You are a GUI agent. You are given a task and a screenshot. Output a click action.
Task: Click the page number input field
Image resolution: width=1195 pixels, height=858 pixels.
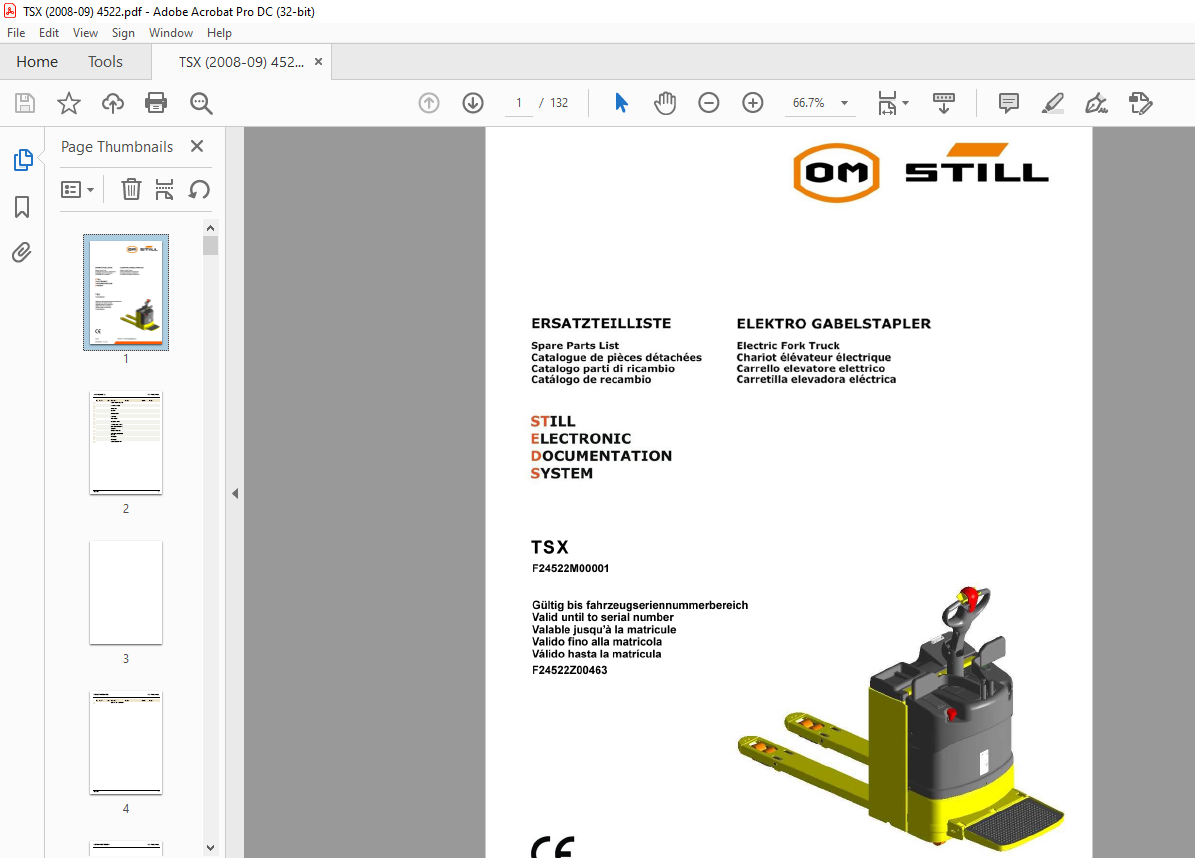point(519,103)
